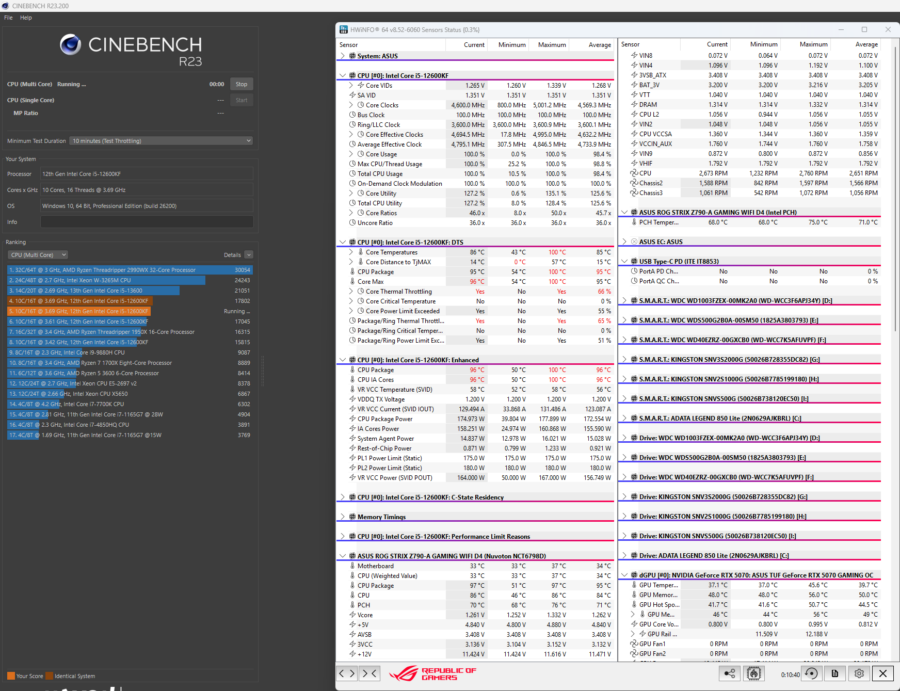Start logging with the document icon in HWiNFO
900x691 pixels.
(835, 673)
